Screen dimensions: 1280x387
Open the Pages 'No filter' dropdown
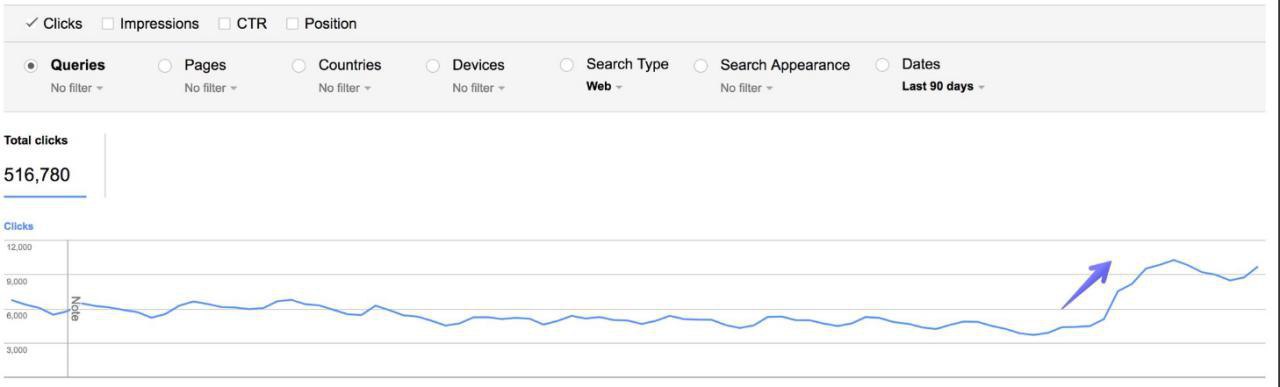coord(211,88)
